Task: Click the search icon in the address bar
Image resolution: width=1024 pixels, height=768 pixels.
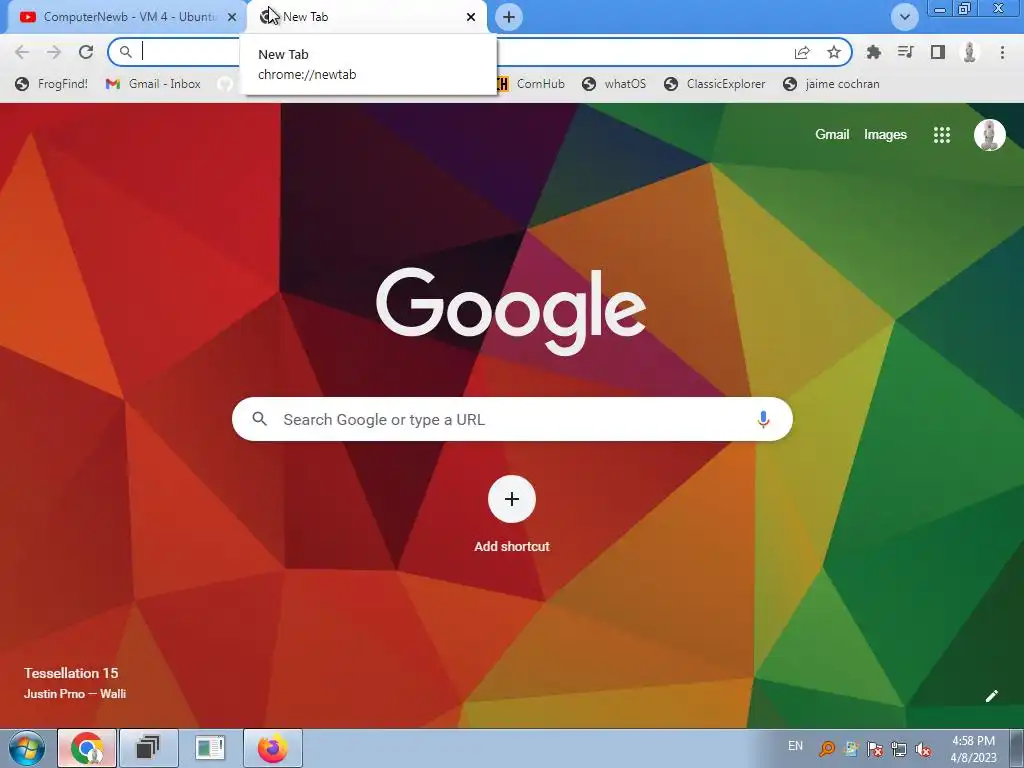Action: coord(125,52)
